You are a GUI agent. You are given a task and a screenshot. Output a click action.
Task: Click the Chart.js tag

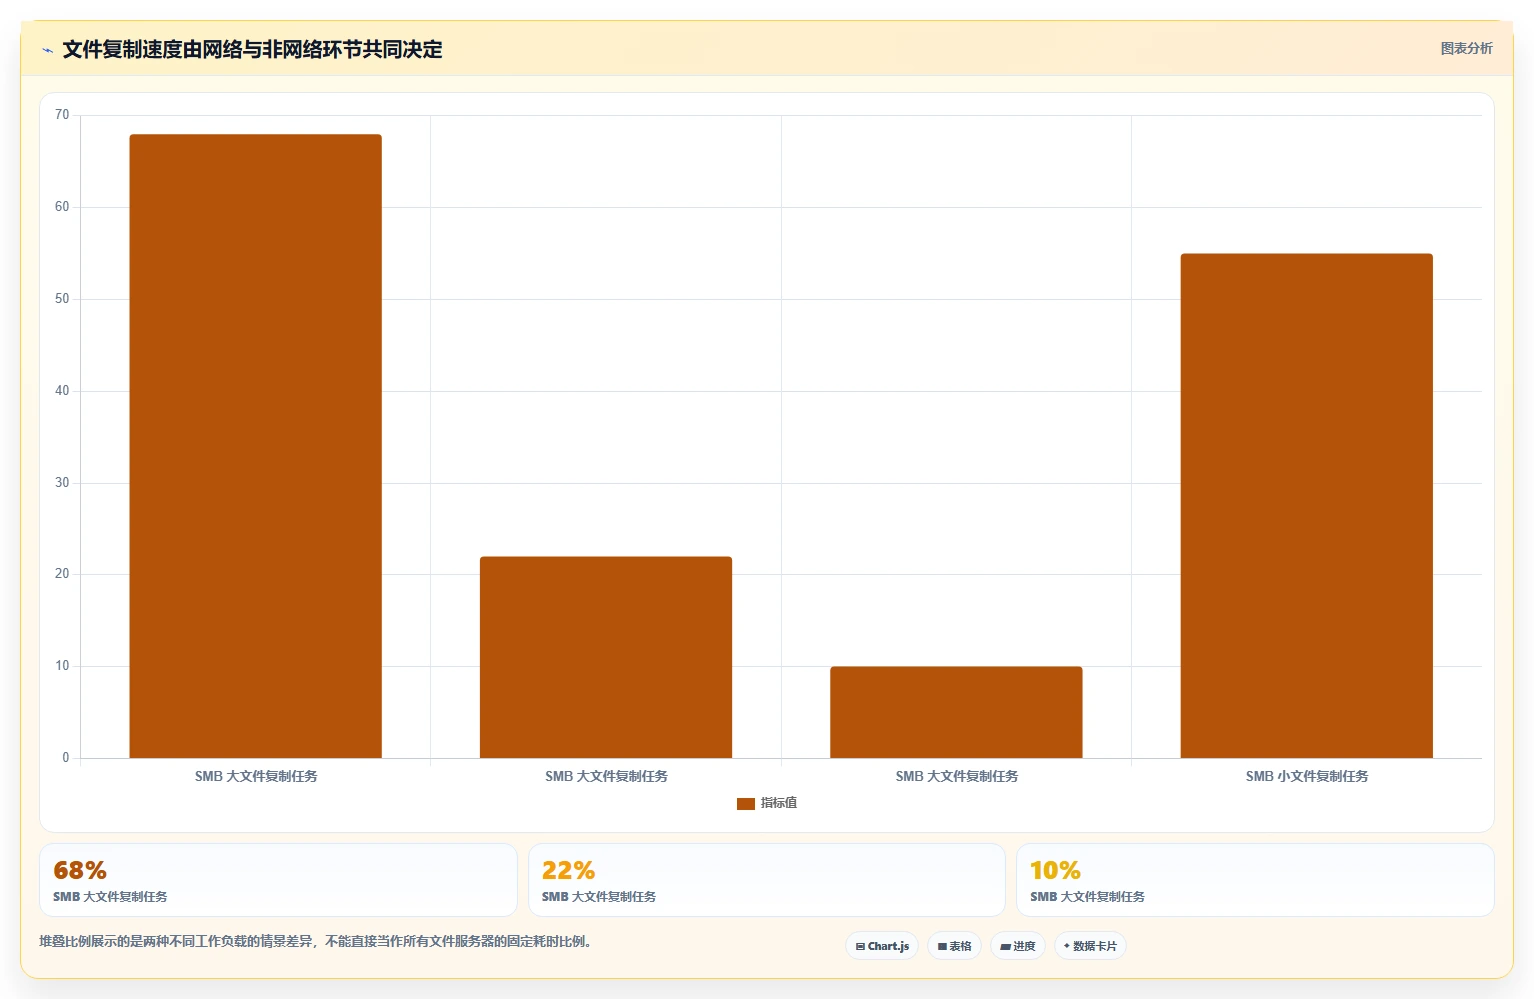(882, 946)
